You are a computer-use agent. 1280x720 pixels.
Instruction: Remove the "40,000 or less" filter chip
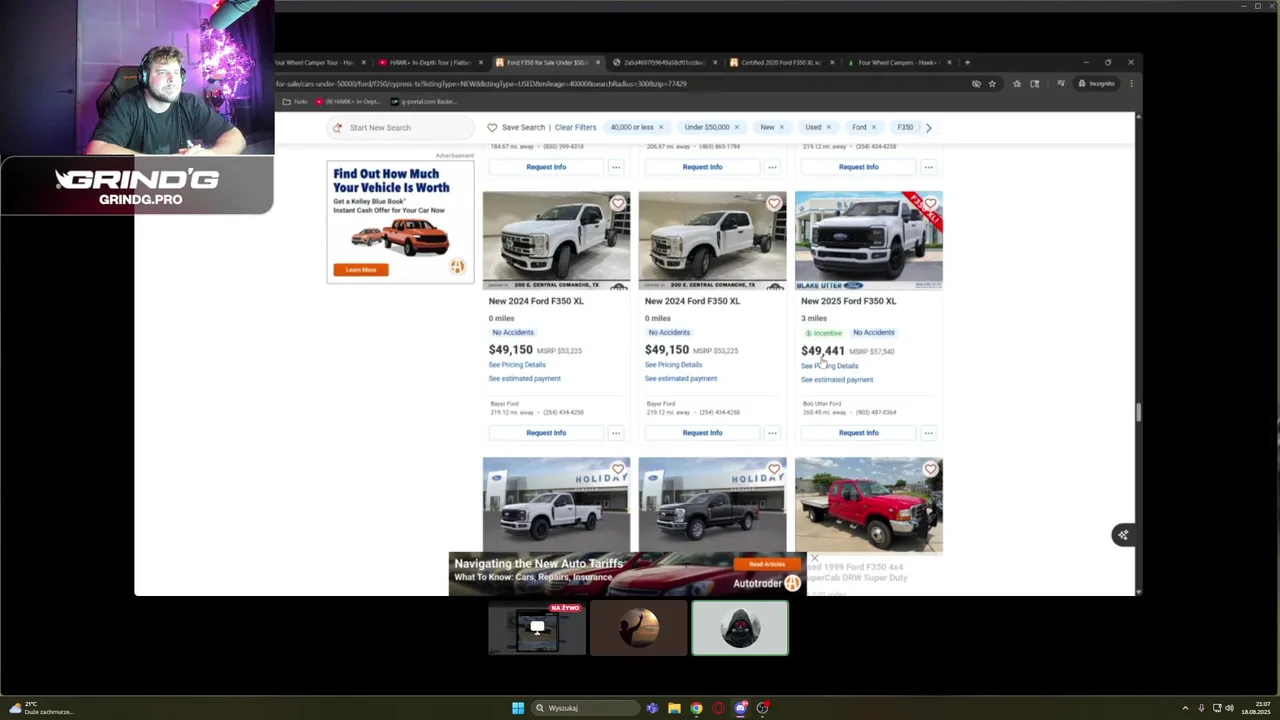click(661, 127)
